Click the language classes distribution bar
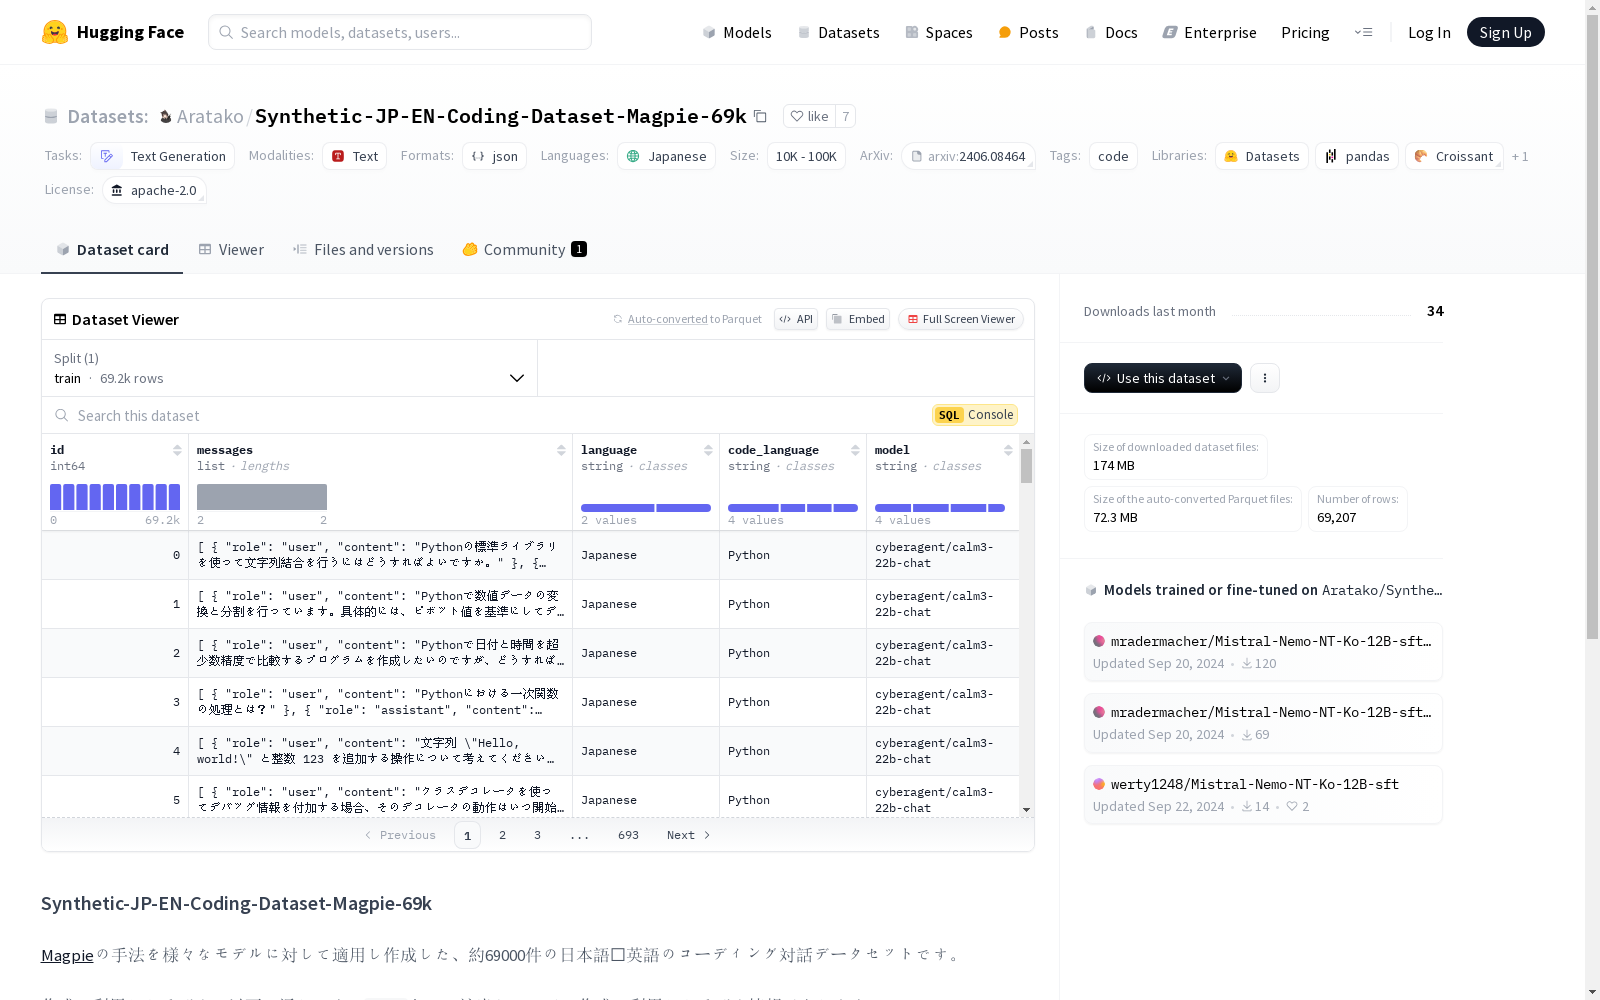The width and height of the screenshot is (1600, 1000). coord(646,508)
